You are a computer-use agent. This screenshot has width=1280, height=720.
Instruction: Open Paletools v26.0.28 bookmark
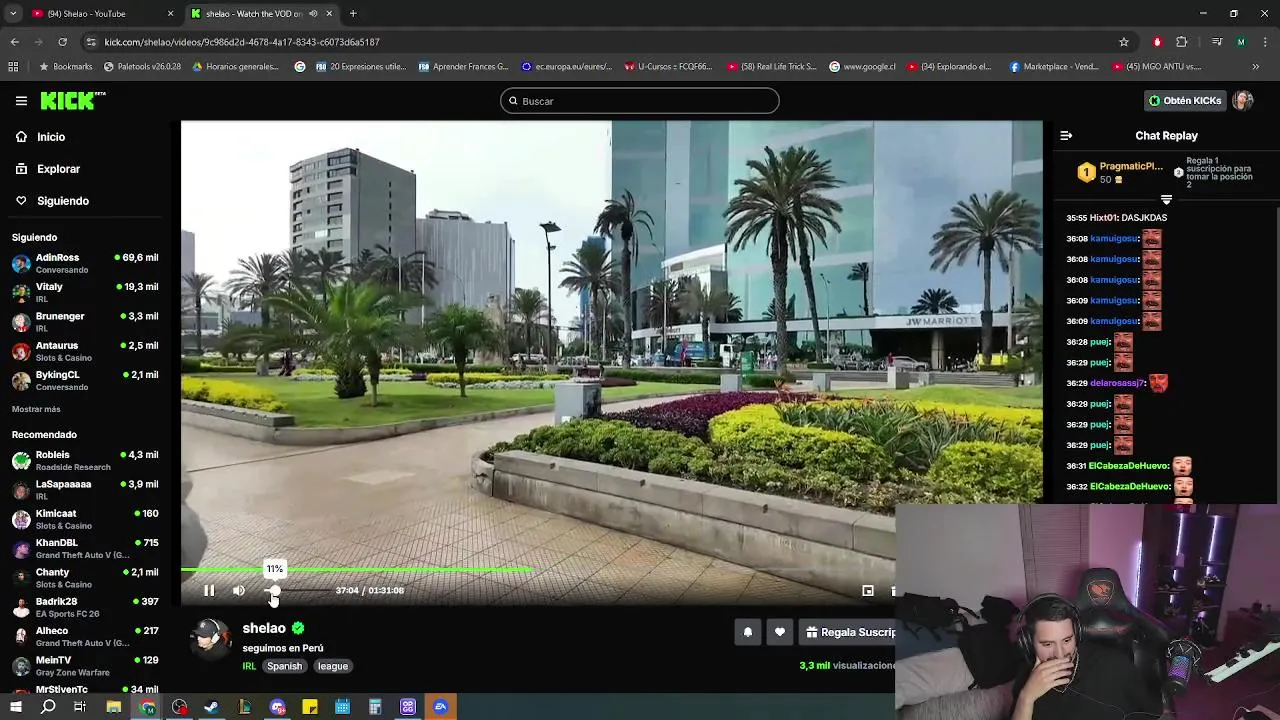pyautogui.click(x=142, y=67)
